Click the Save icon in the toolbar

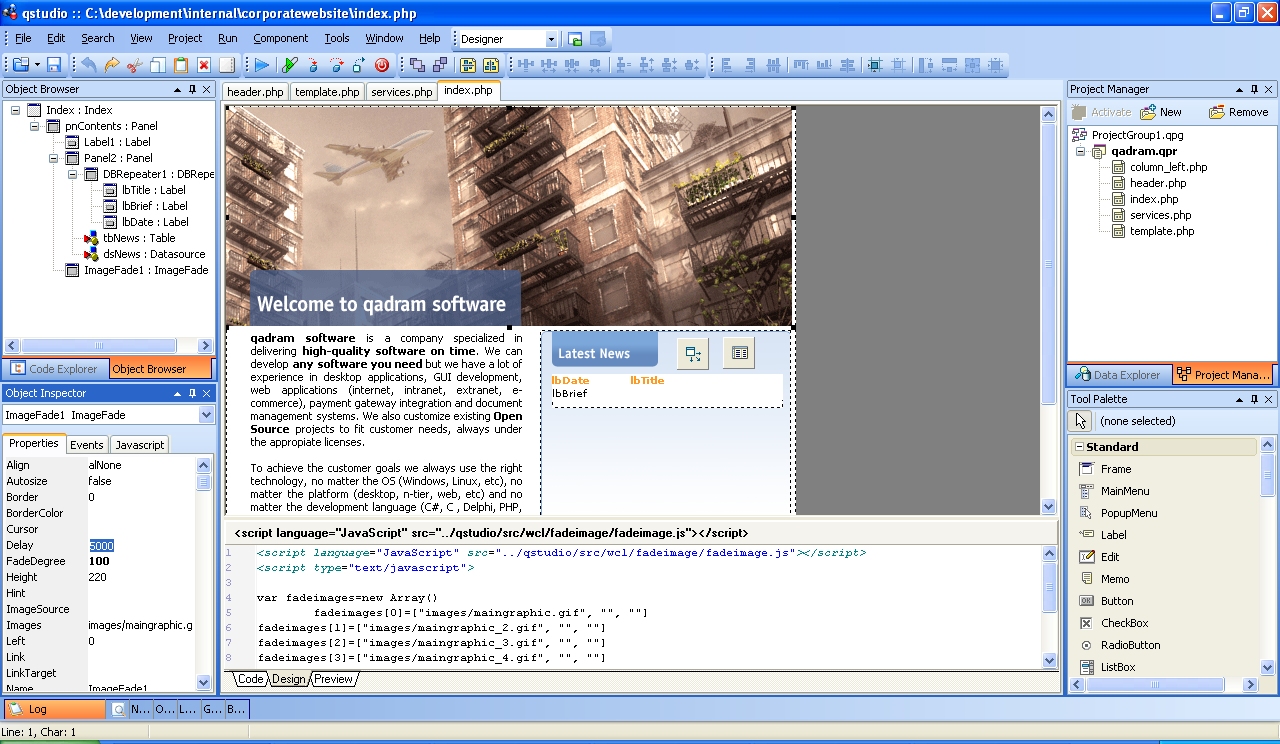point(54,65)
